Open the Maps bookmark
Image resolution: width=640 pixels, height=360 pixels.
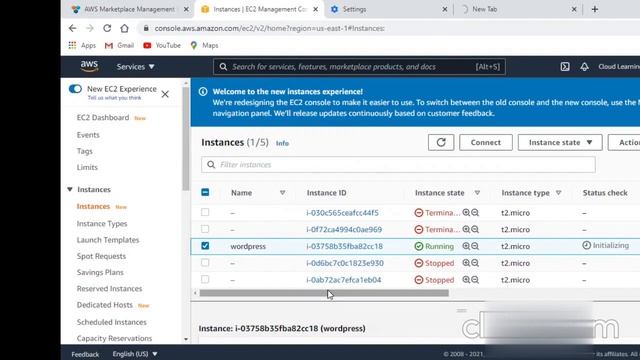[x=204, y=45]
